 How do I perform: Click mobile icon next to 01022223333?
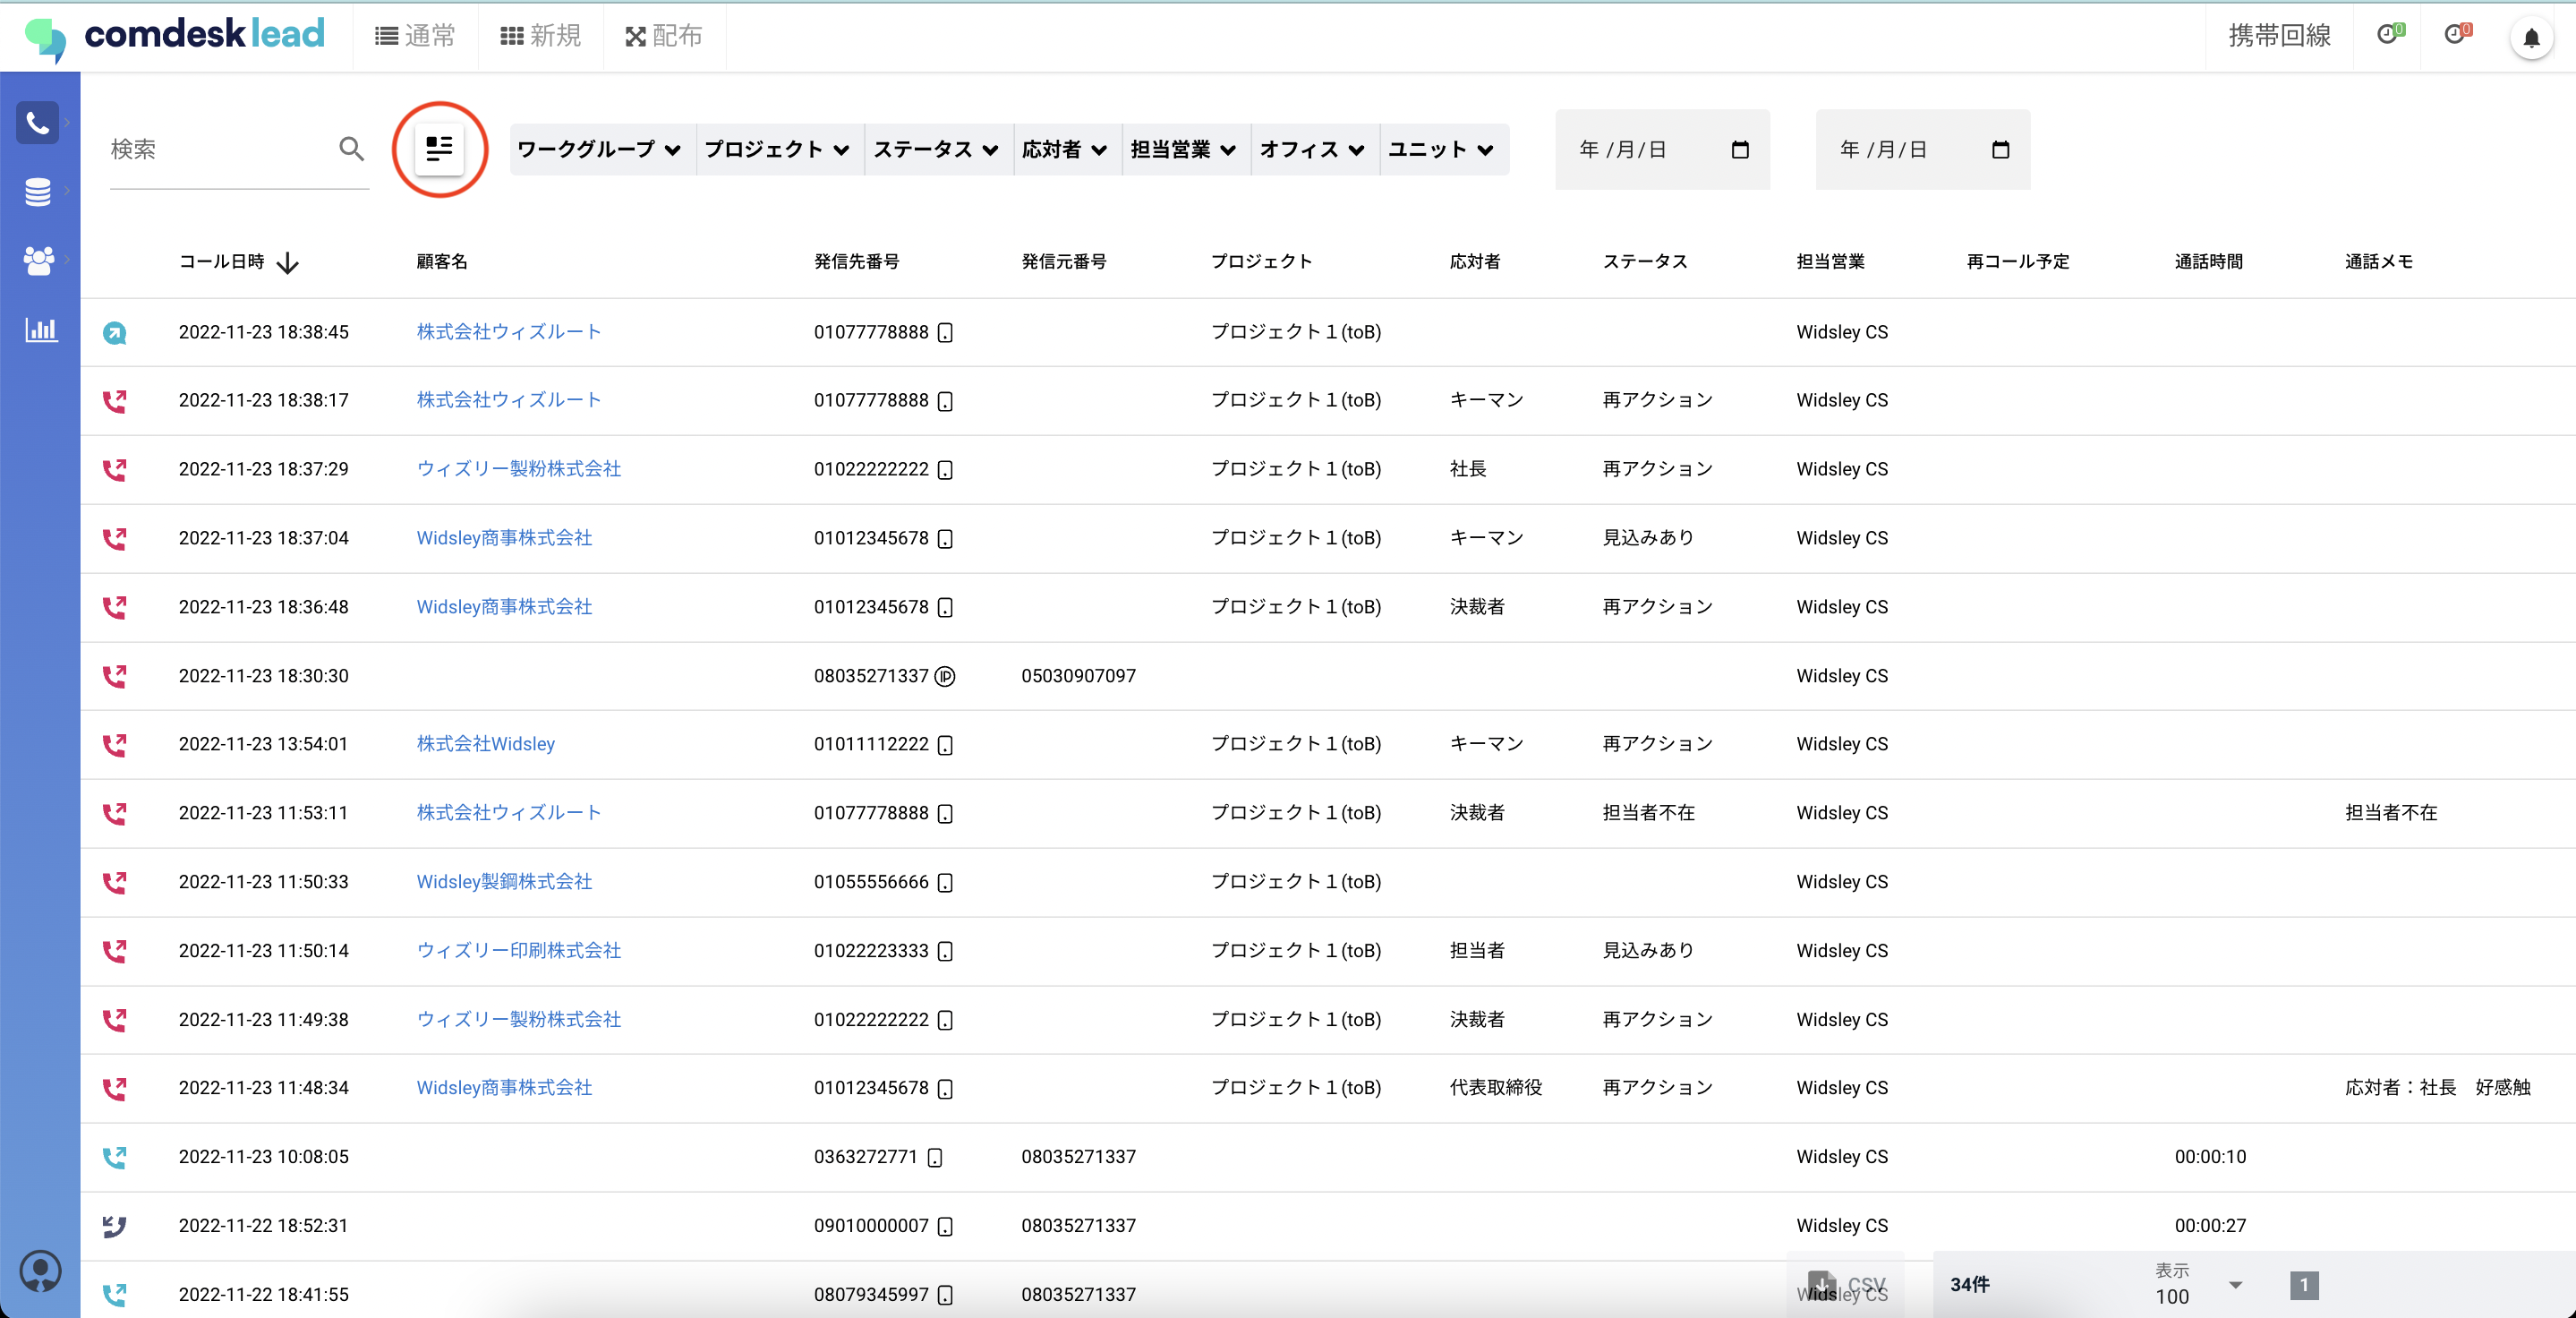click(x=945, y=951)
